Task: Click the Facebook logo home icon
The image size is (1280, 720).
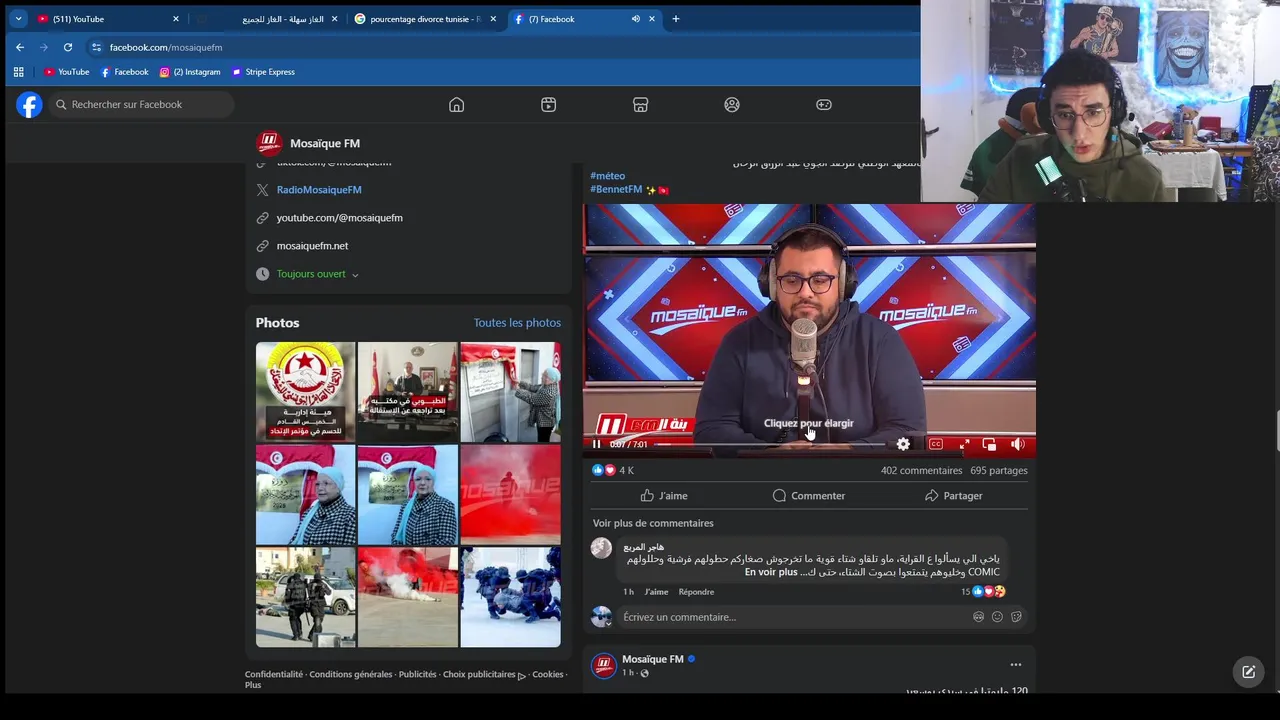Action: click(x=30, y=104)
